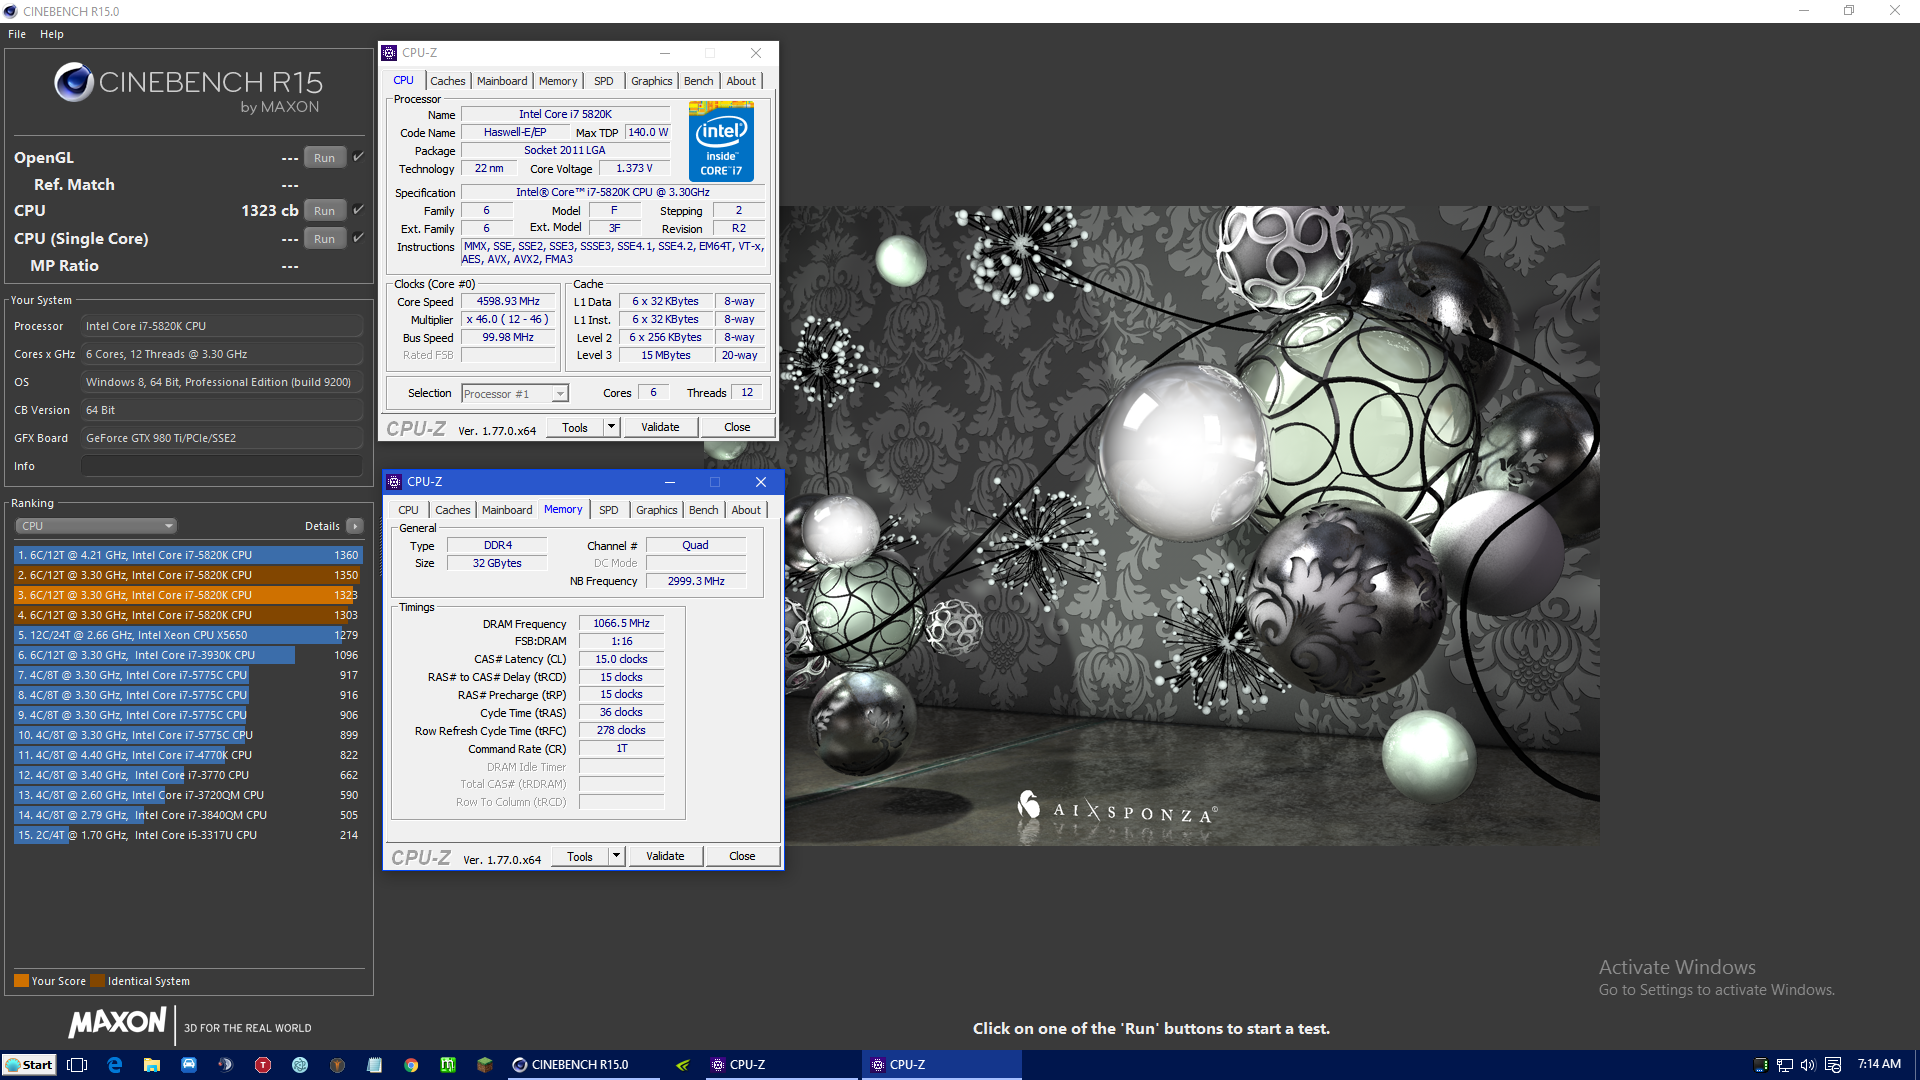Screen dimensions: 1920x1080
Task: Open the Action Center notifications icon
Action: coord(1833,1065)
